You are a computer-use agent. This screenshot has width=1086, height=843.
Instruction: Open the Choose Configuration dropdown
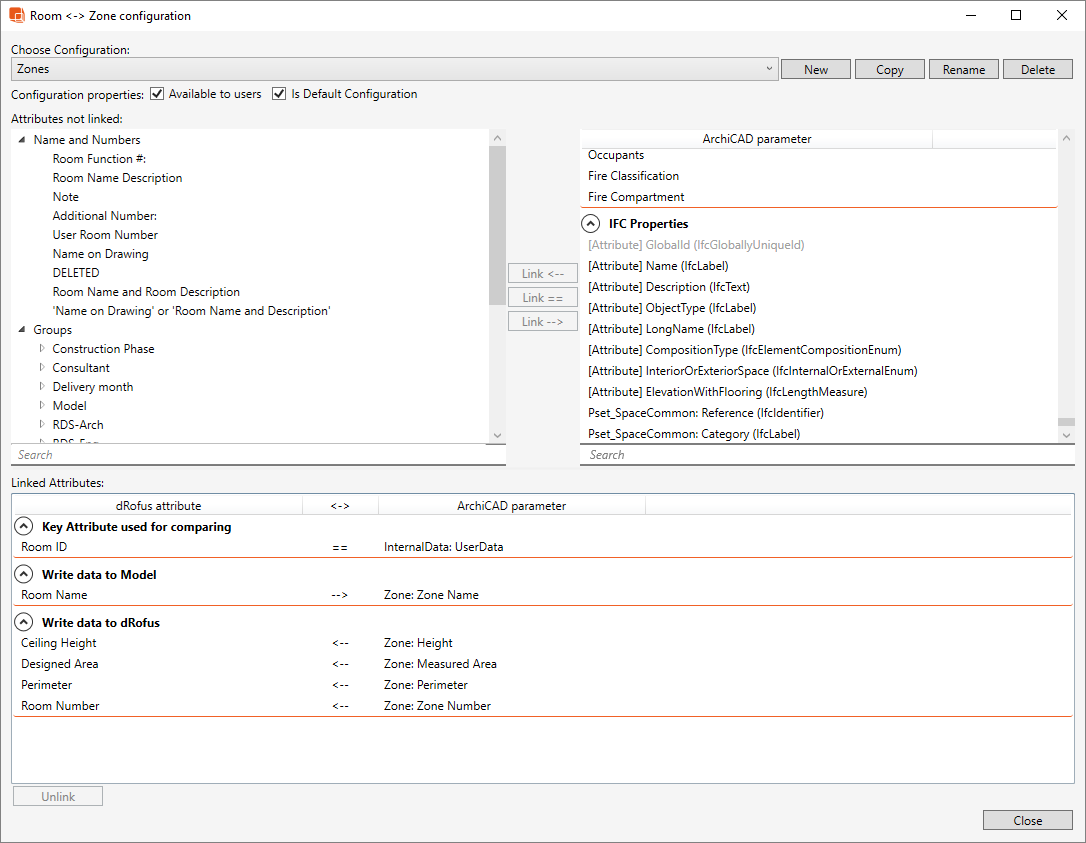(x=768, y=69)
